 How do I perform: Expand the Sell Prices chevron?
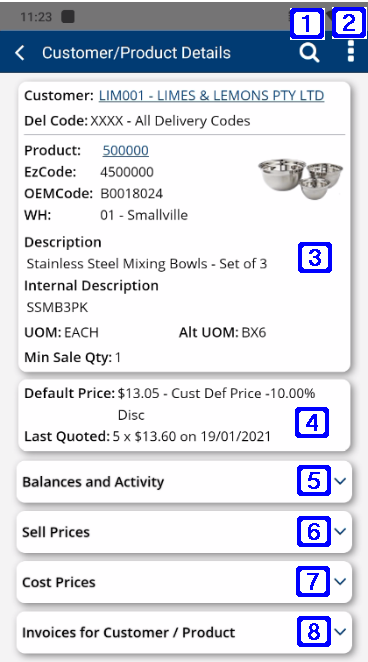click(x=340, y=531)
